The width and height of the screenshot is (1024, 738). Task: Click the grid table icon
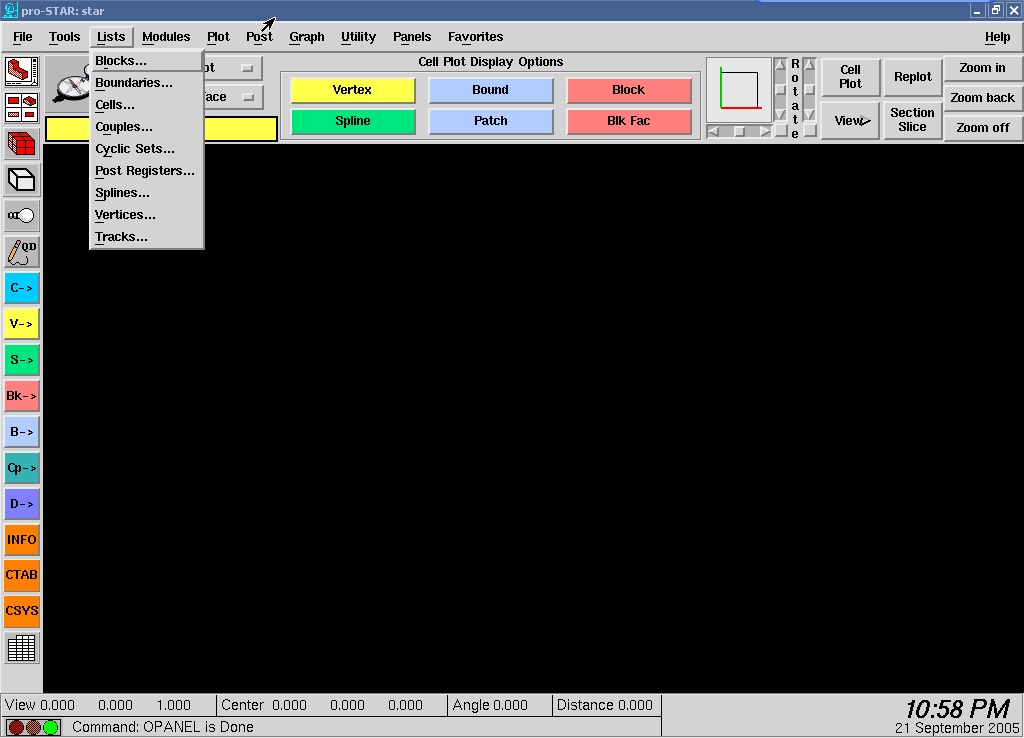tap(22, 648)
